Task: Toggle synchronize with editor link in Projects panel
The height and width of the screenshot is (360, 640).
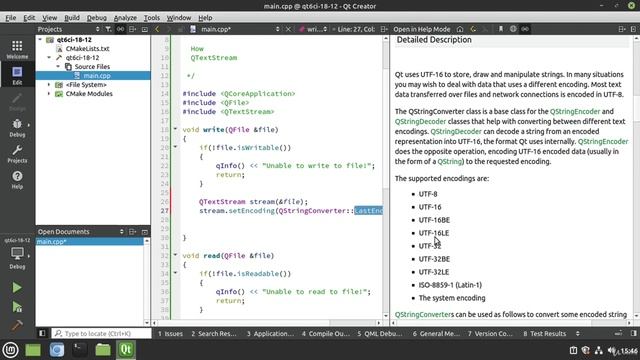Action: (120, 29)
